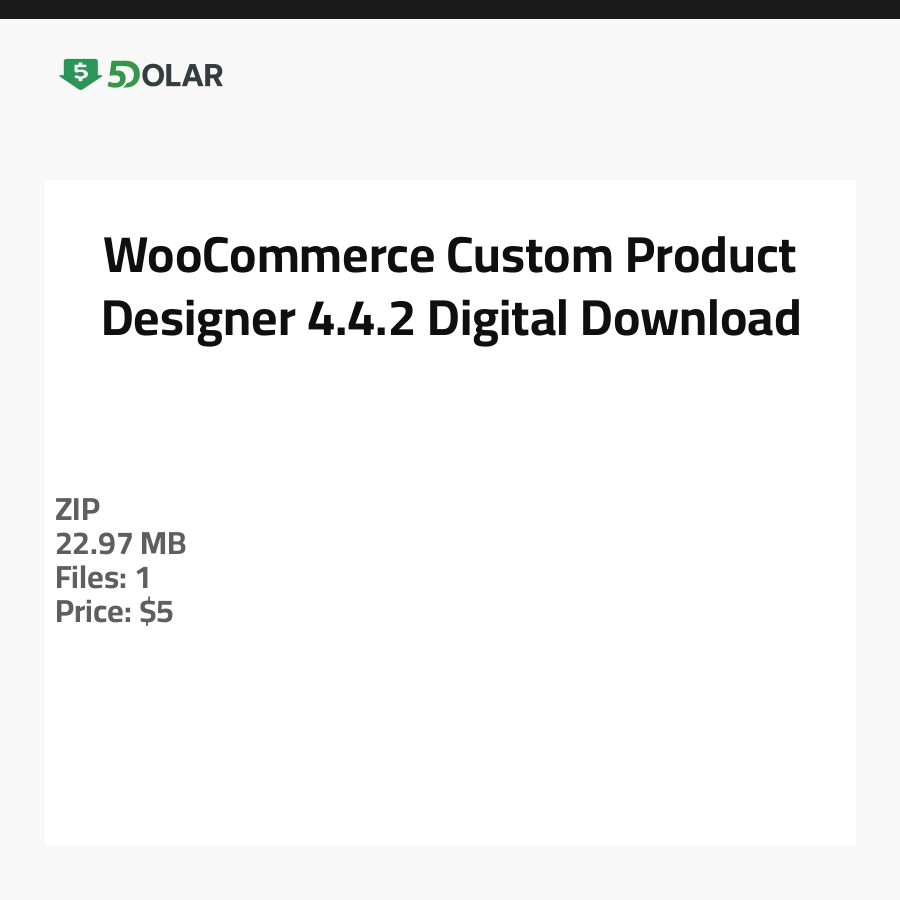Click the word "WooCommerce" in the title

269,257
